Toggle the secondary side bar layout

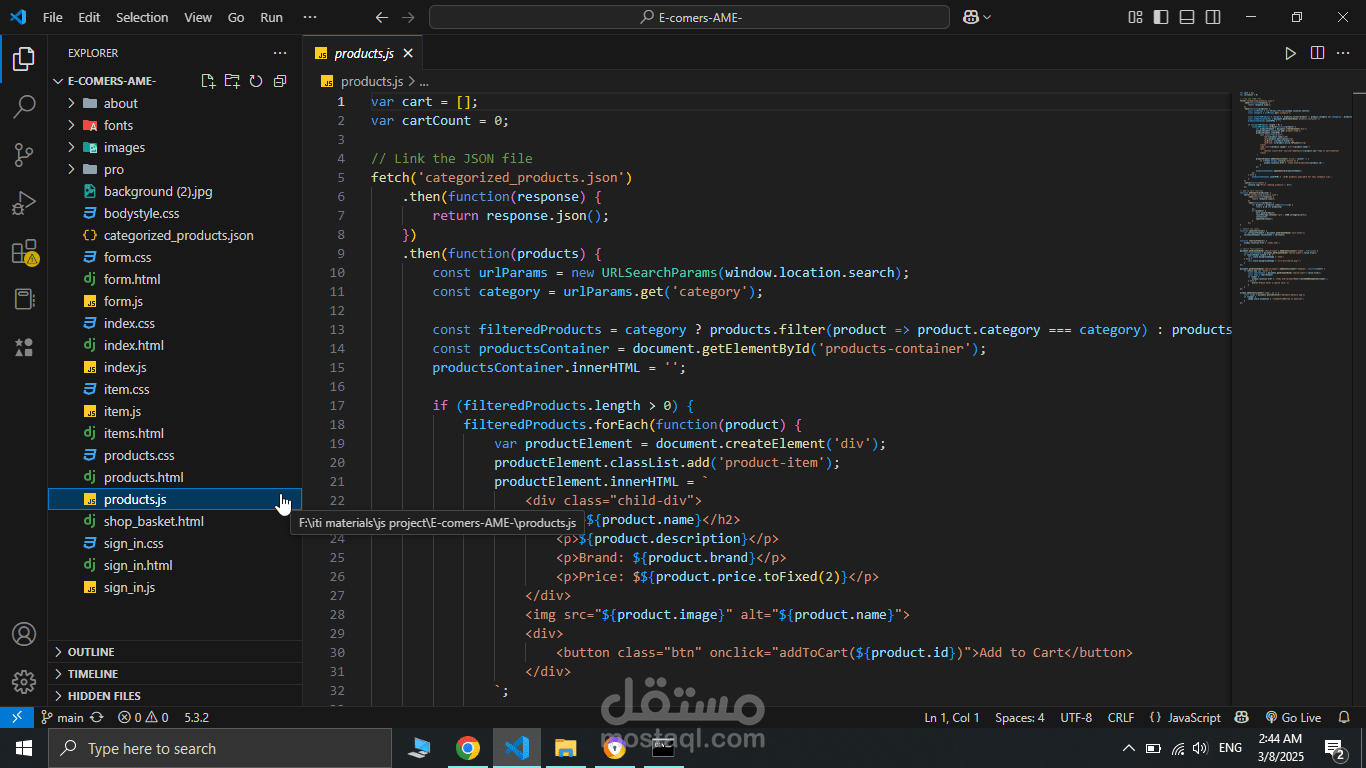(x=1213, y=17)
